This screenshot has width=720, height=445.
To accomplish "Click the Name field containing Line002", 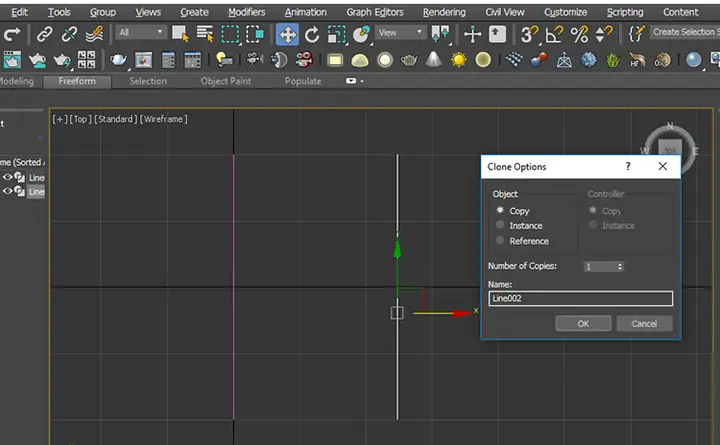I will pyautogui.click(x=580, y=299).
